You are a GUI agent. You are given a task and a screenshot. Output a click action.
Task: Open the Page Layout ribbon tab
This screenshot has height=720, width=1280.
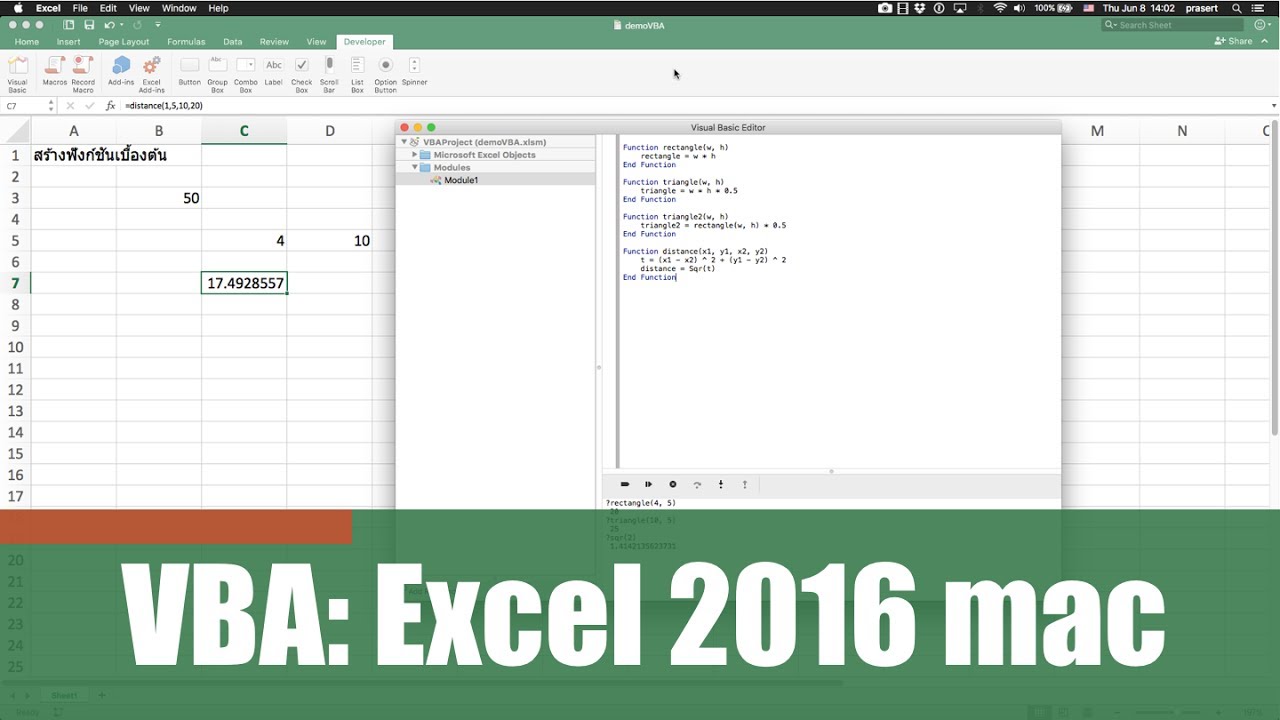point(124,42)
